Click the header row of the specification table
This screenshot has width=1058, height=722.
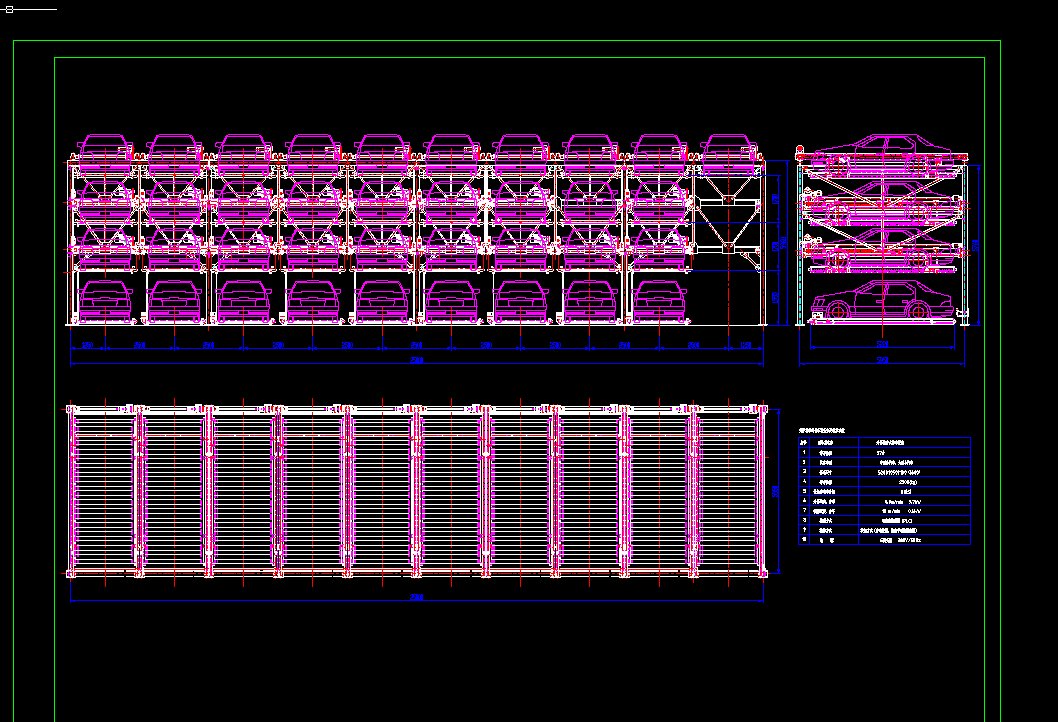(x=884, y=441)
